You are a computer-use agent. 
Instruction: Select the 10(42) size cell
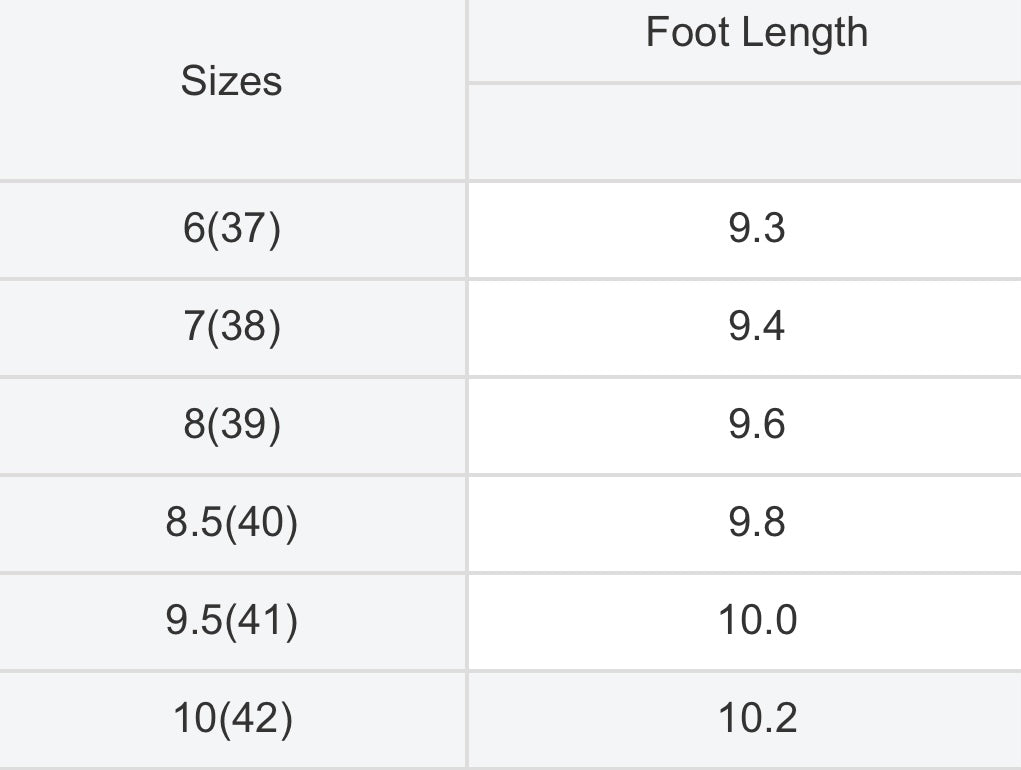click(x=232, y=719)
